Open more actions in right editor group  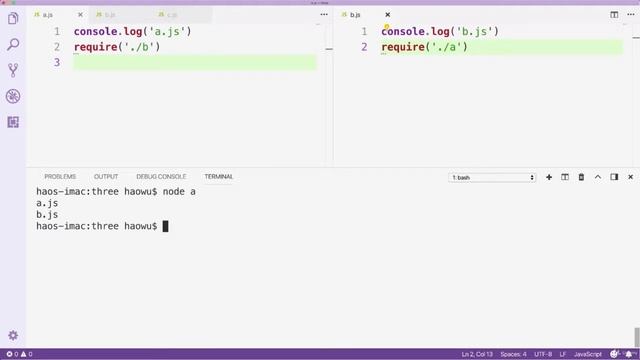(x=631, y=15)
